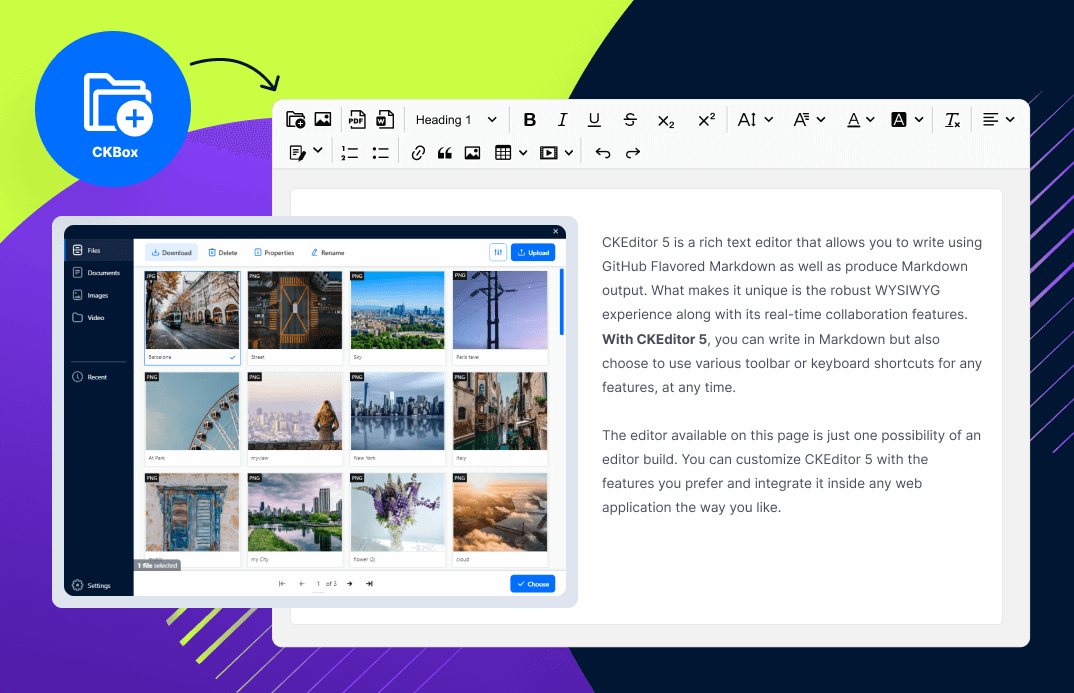Toggle block quote
Viewport: 1074px width, 693px height.
[x=445, y=153]
